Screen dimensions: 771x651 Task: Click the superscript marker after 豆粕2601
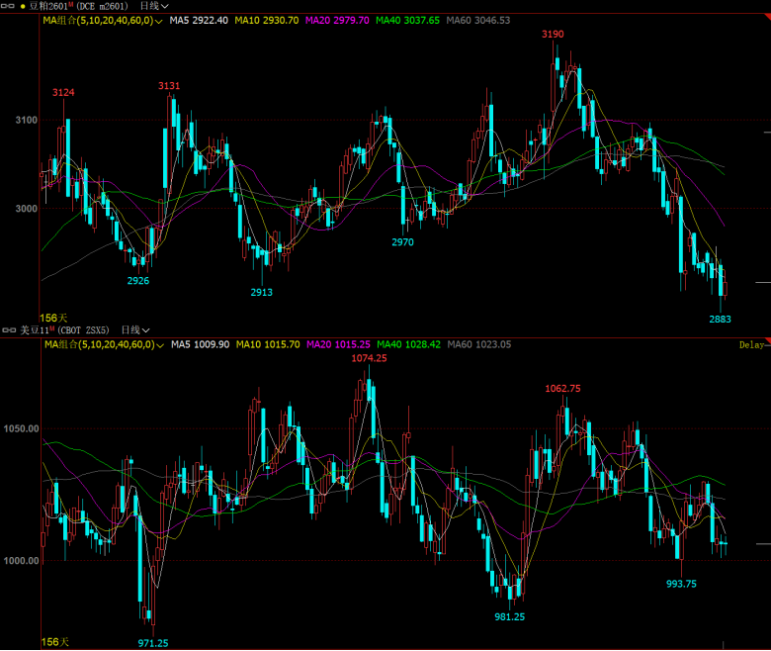pyautogui.click(x=71, y=5)
